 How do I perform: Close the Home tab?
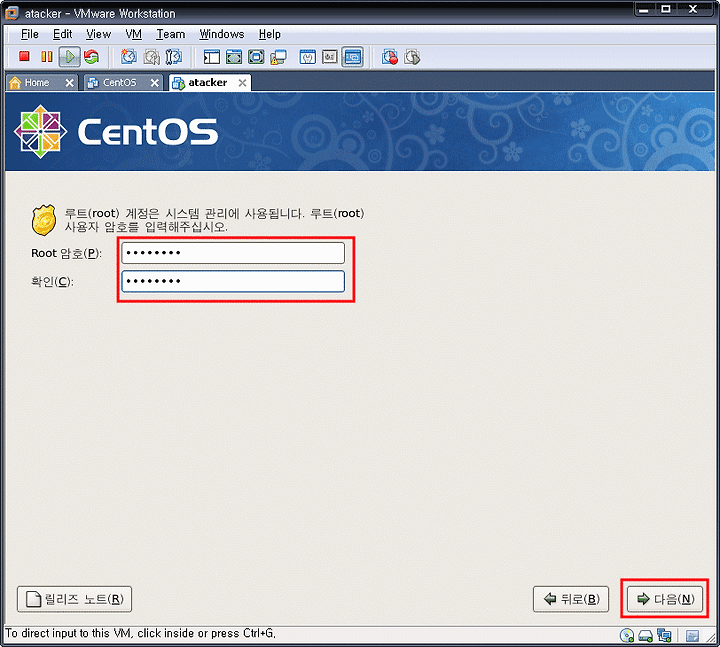coord(69,83)
